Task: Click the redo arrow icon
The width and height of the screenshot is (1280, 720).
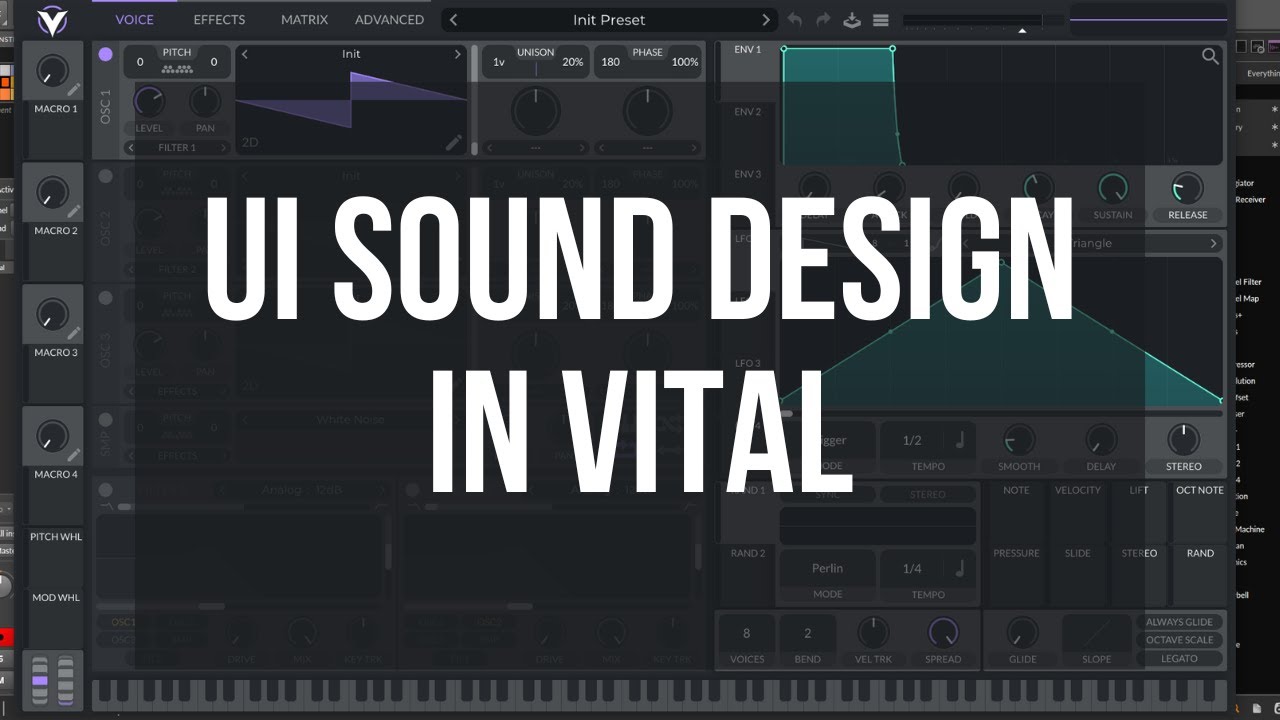Action: click(x=824, y=20)
